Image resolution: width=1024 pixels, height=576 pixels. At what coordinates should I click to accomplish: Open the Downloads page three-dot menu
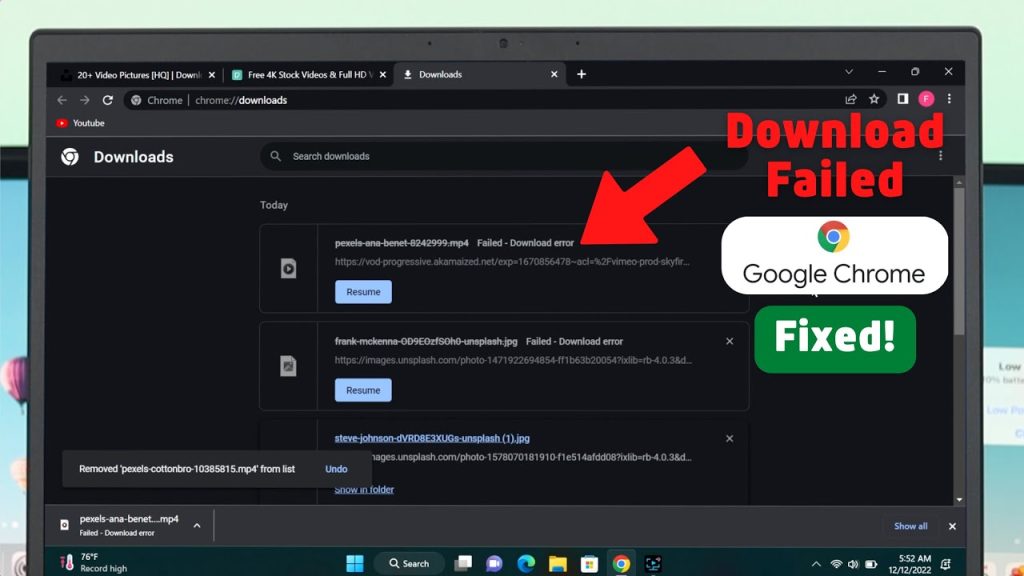click(940, 156)
